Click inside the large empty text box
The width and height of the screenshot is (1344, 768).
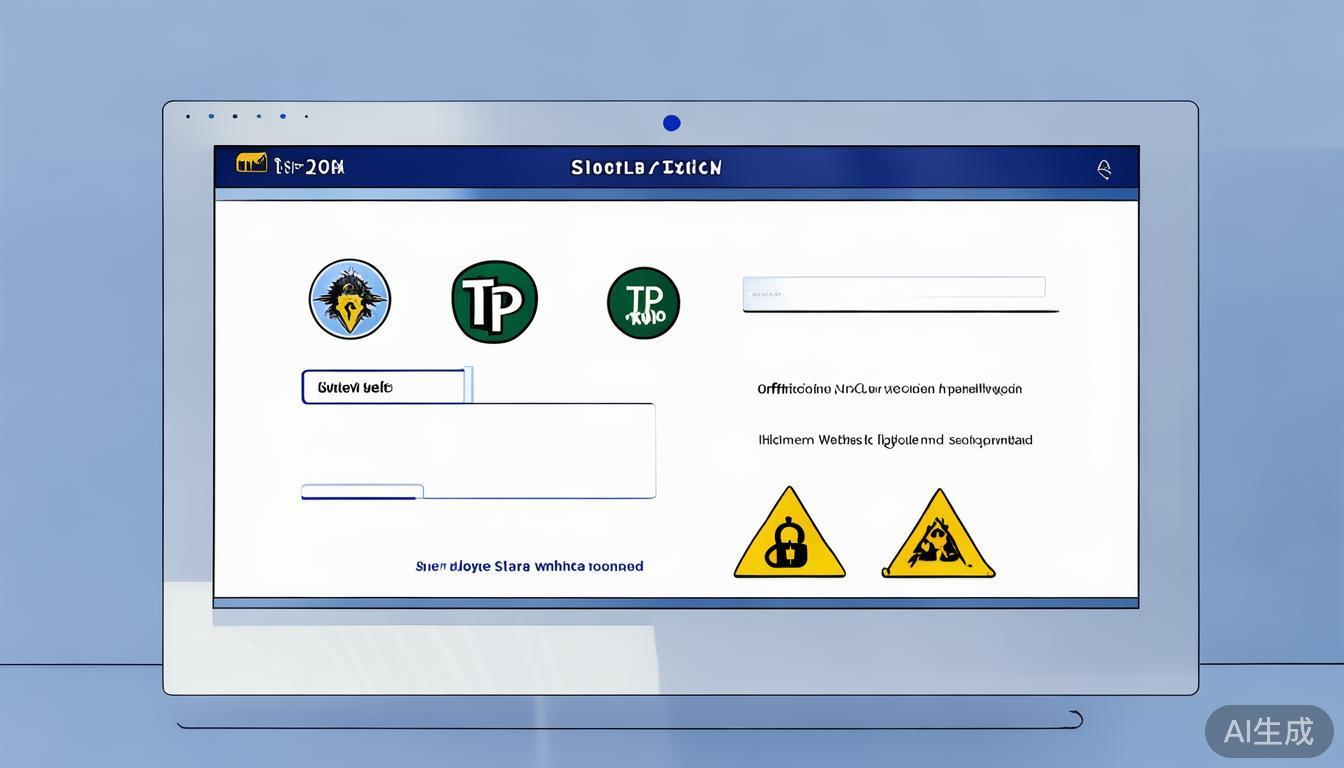click(479, 444)
